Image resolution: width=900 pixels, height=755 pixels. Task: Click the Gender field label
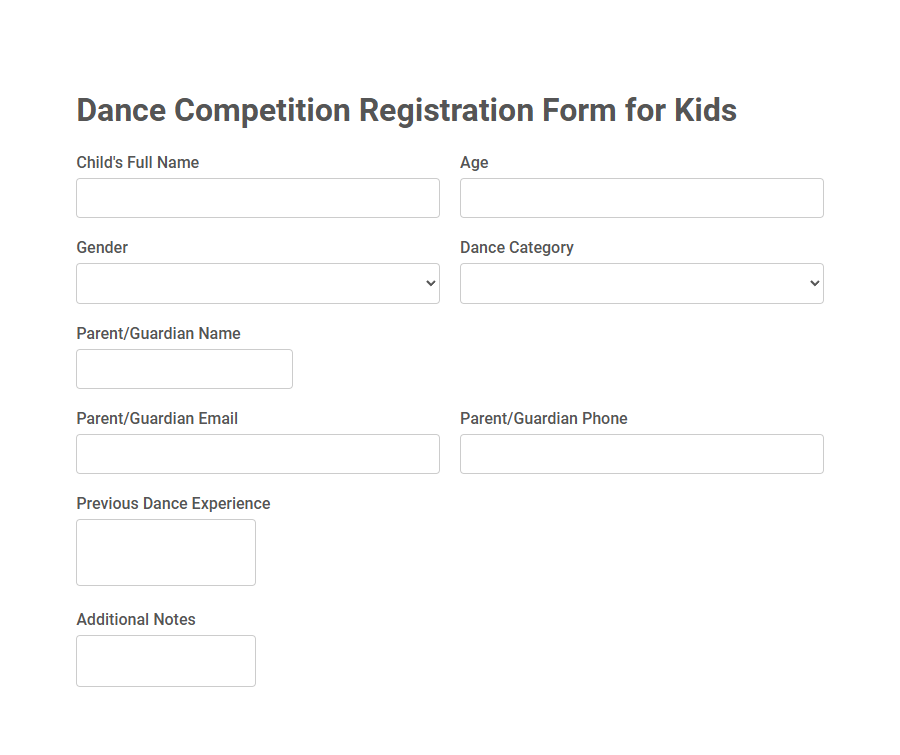point(101,247)
